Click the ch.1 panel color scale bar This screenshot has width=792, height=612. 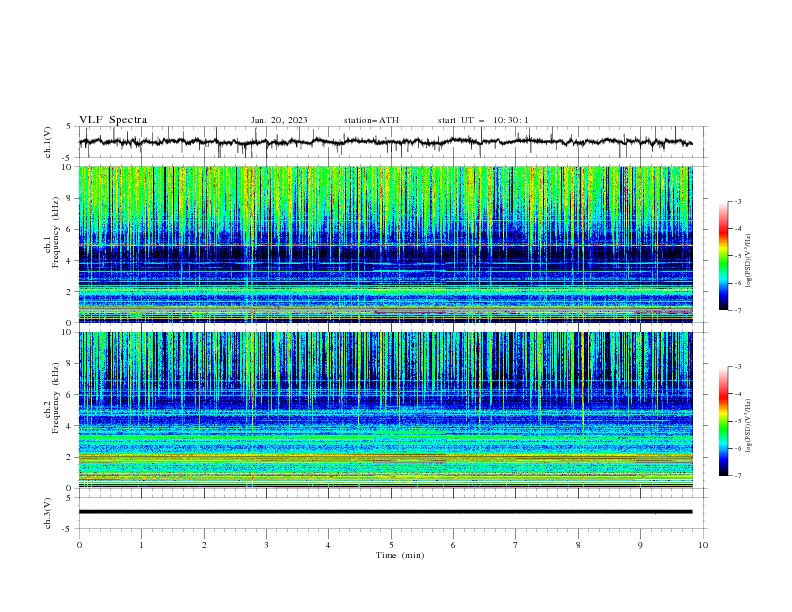(x=723, y=255)
